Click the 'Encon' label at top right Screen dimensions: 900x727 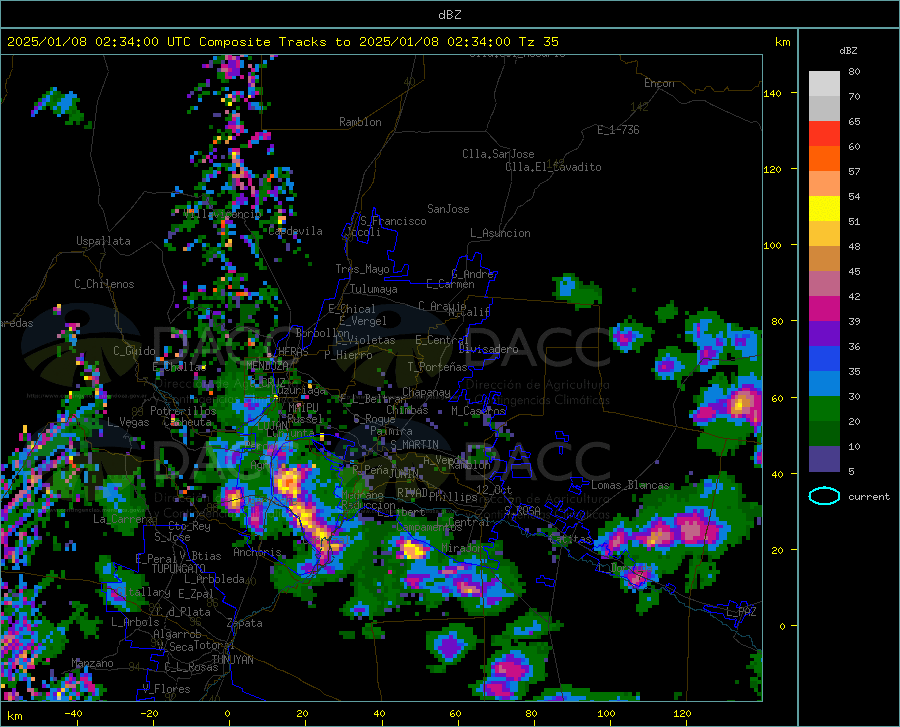pyautogui.click(x=659, y=83)
